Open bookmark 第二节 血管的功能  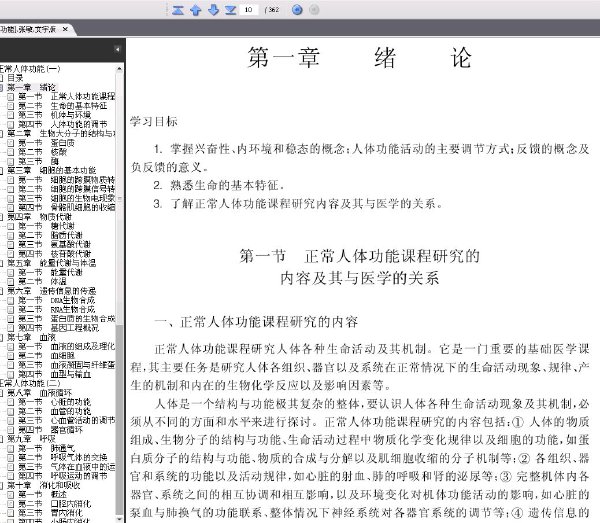tap(54, 411)
